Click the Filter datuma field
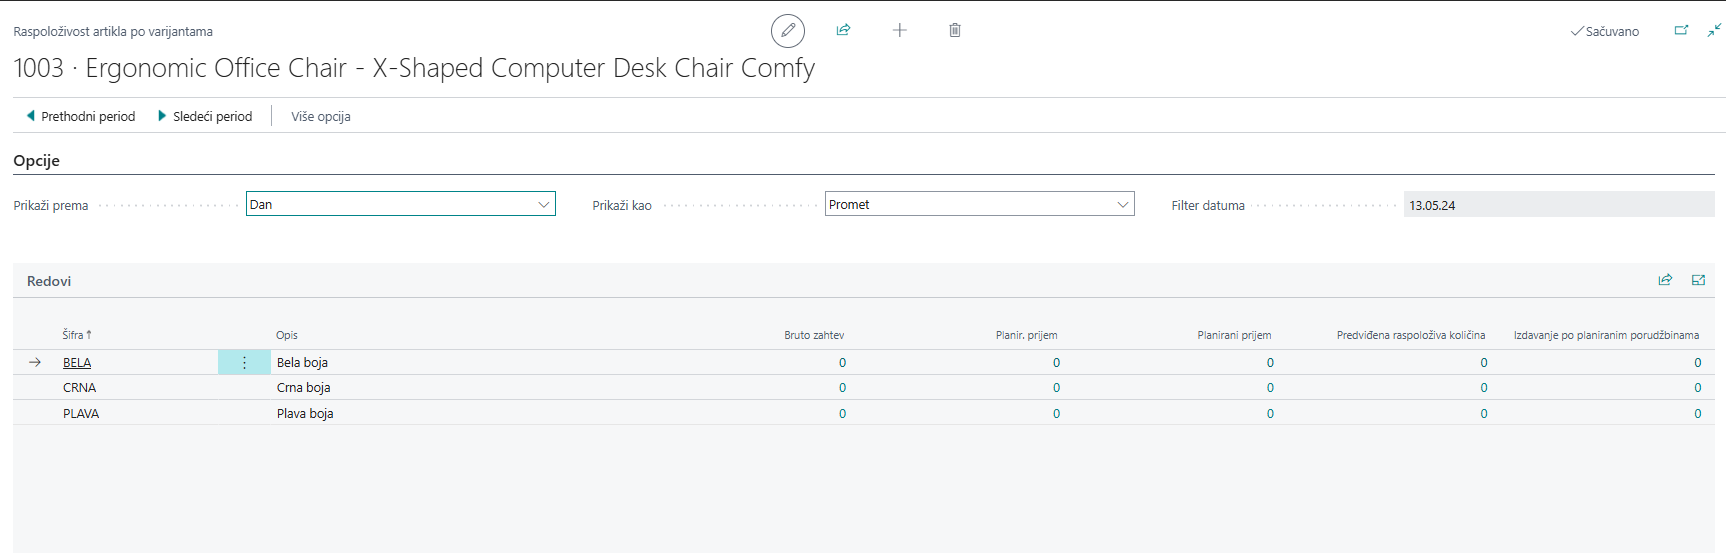 [x=1558, y=205]
